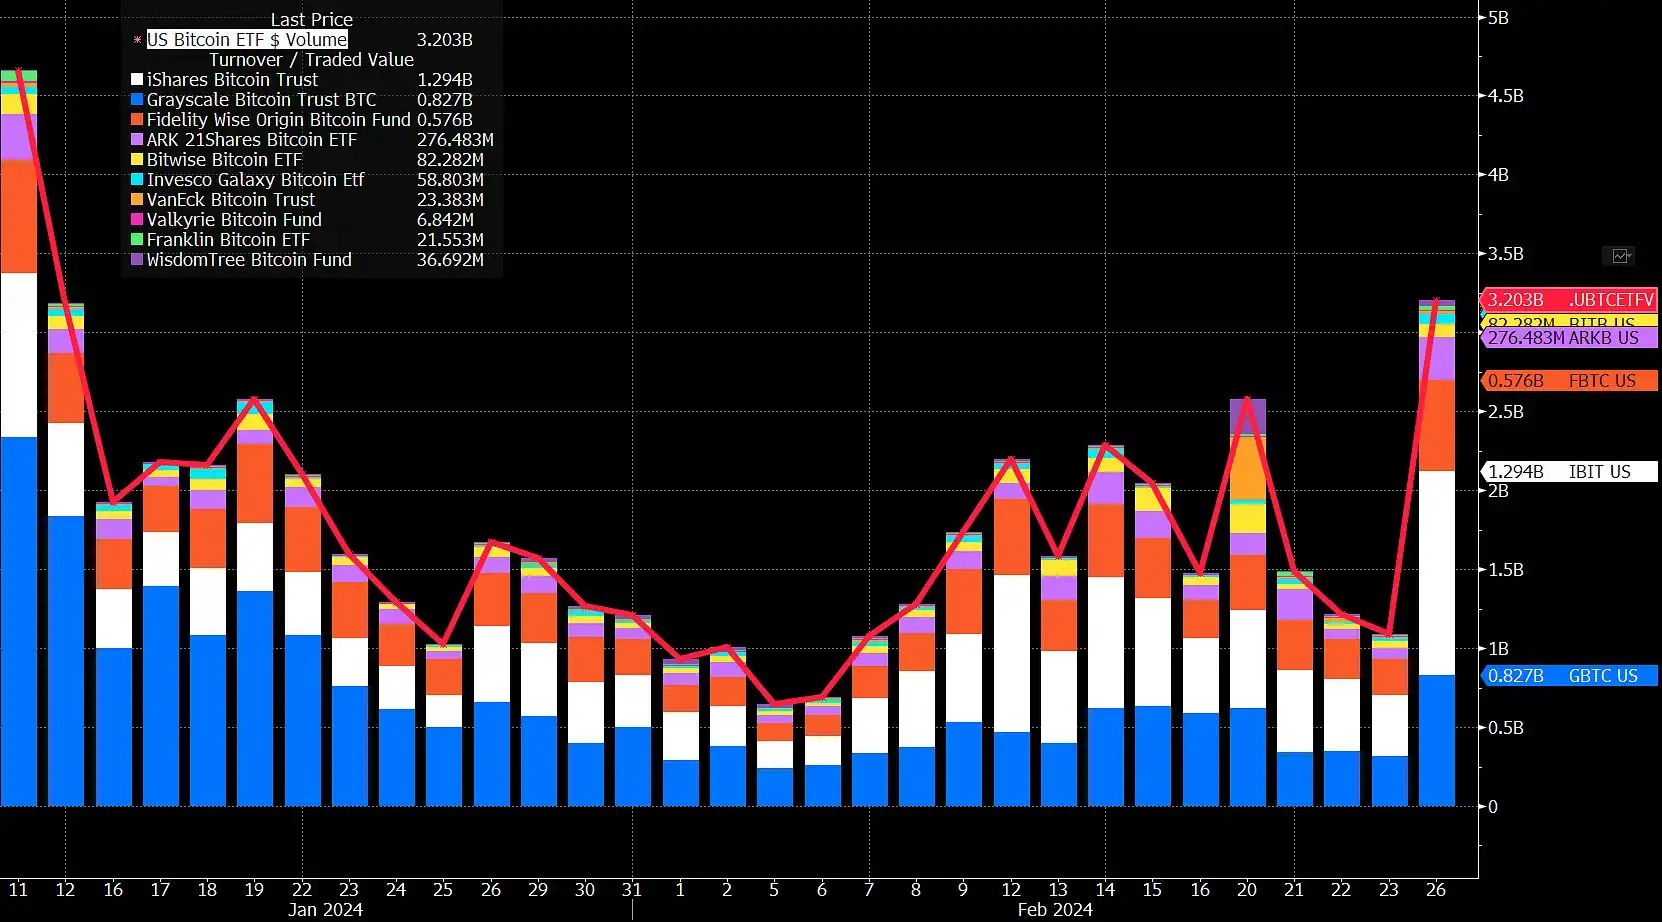Click the Valkyrie Bitcoin Fund pink legend swatch
The height and width of the screenshot is (922, 1662).
137,220
